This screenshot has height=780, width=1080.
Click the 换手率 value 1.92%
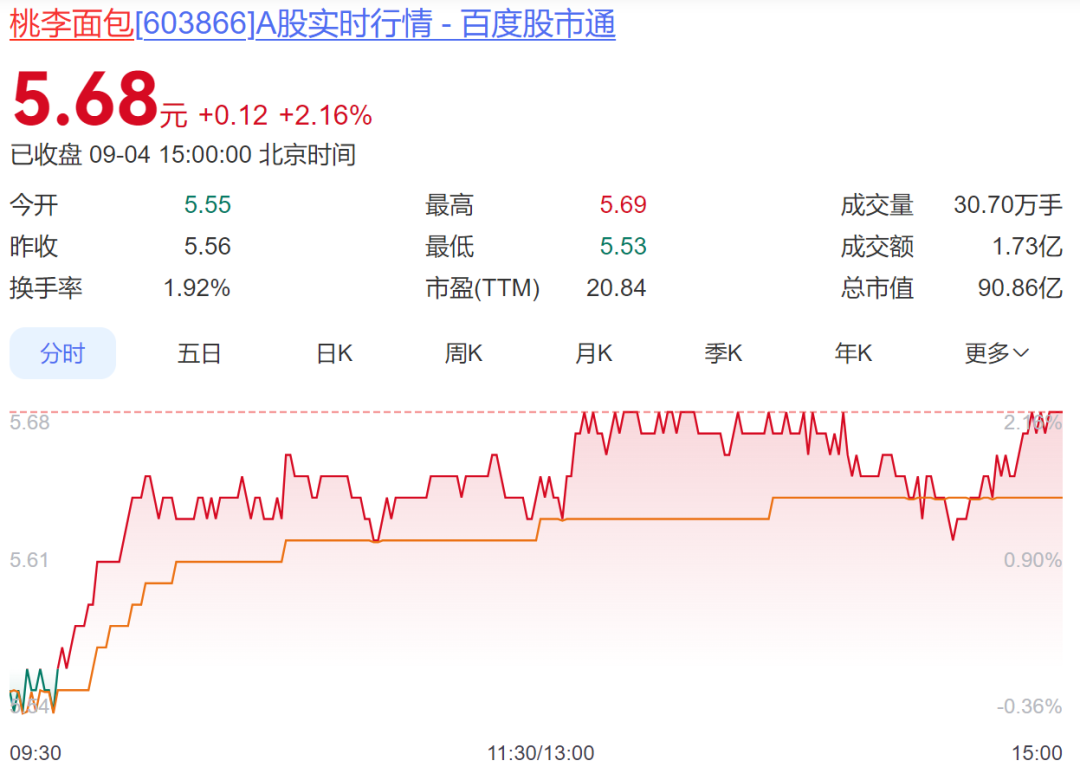[x=197, y=288]
